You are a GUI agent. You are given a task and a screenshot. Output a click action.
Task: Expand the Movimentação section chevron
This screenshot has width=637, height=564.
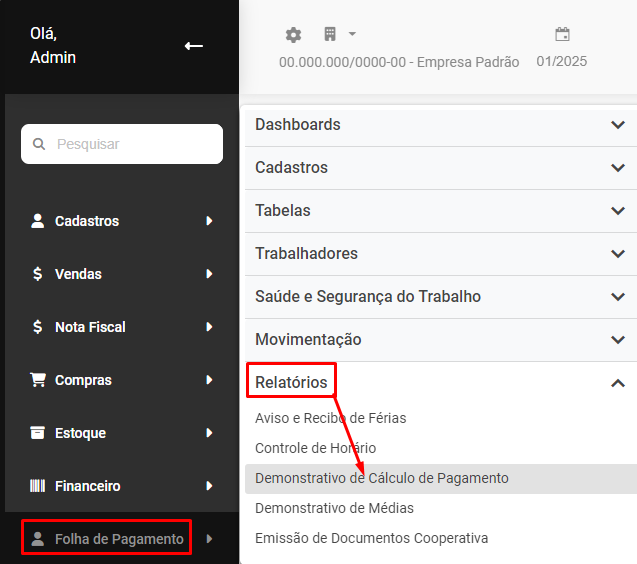point(618,340)
